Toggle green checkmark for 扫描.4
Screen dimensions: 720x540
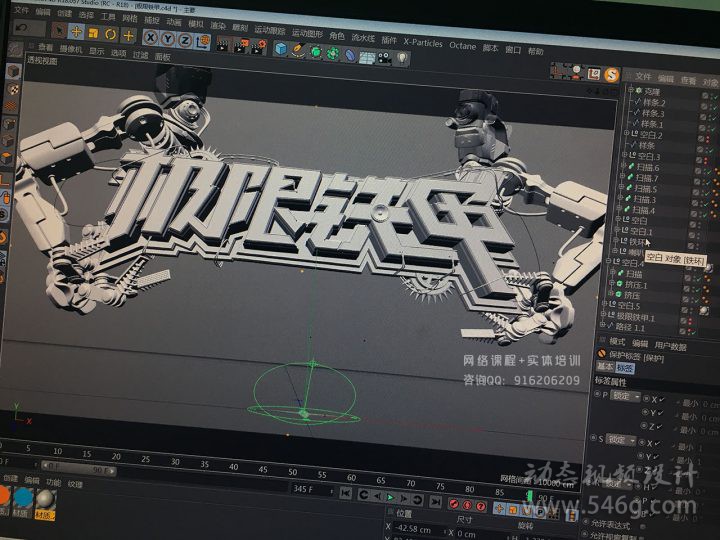[x=706, y=215]
